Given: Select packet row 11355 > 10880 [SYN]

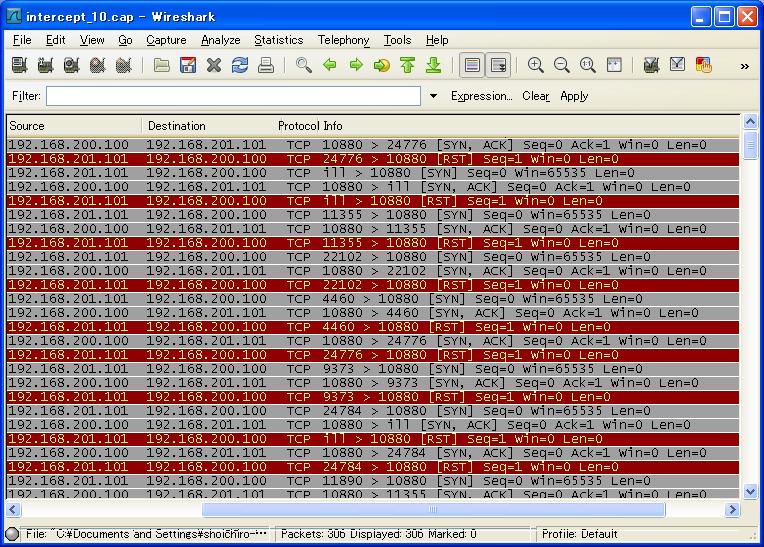Looking at the screenshot, I should point(373,215).
